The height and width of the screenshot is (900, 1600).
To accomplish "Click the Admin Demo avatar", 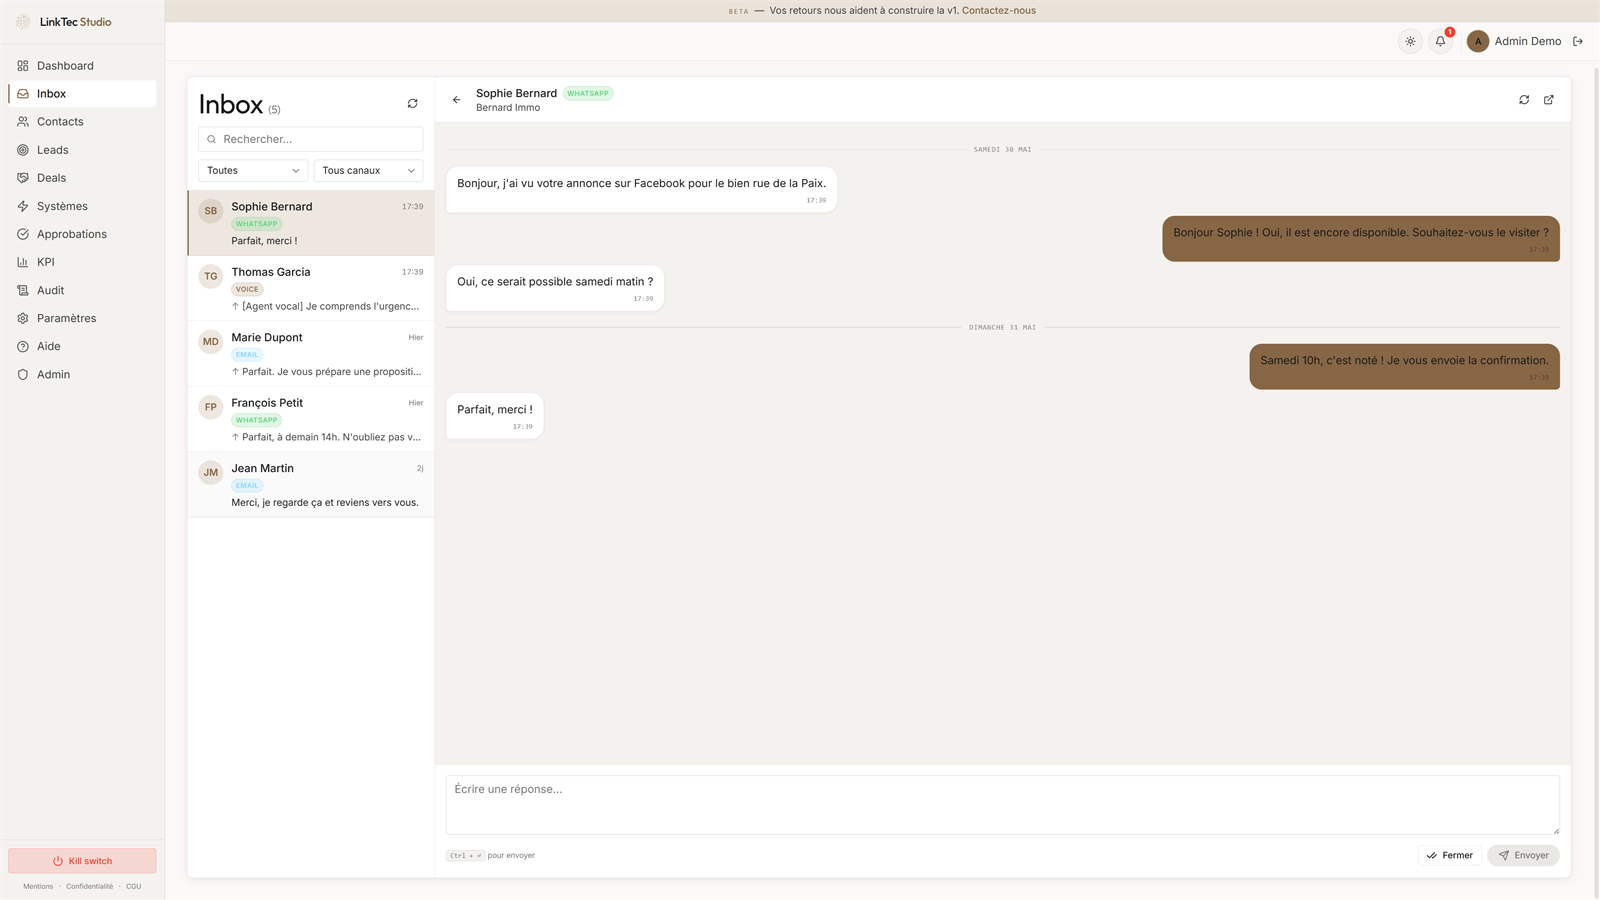I will click(x=1478, y=41).
